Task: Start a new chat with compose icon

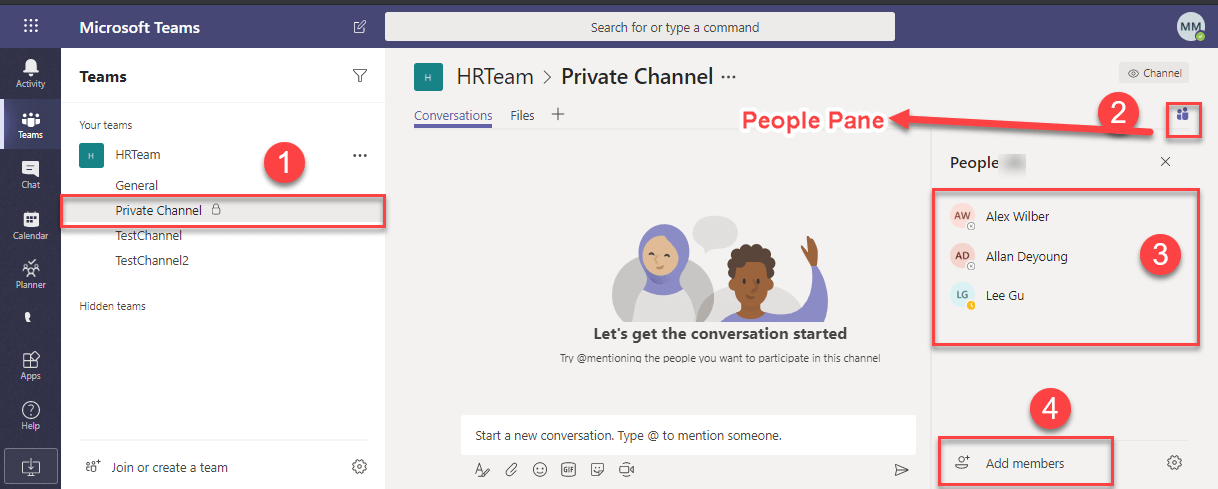Action: (360, 27)
